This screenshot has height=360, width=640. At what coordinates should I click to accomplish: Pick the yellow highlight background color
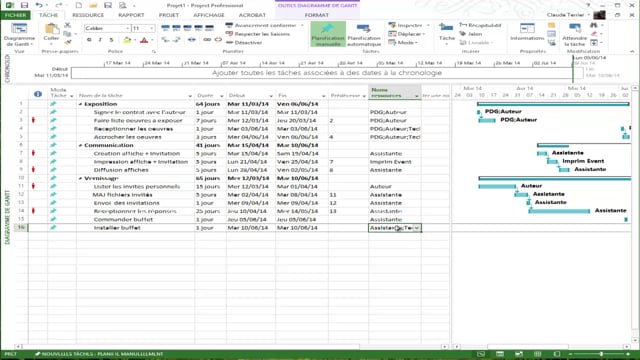(x=127, y=40)
